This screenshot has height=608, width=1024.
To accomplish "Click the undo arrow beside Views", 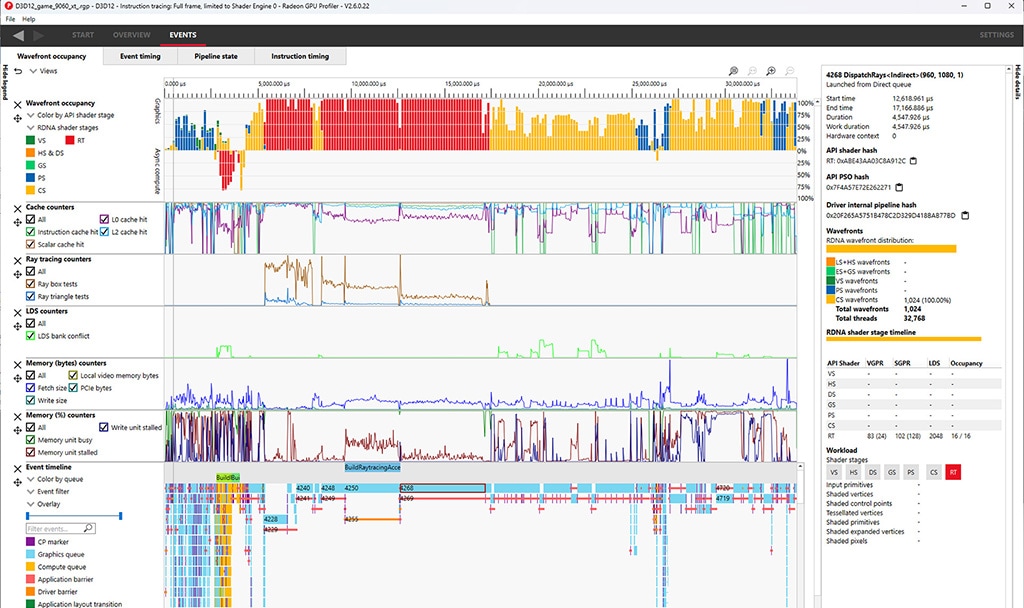I will (17, 71).
